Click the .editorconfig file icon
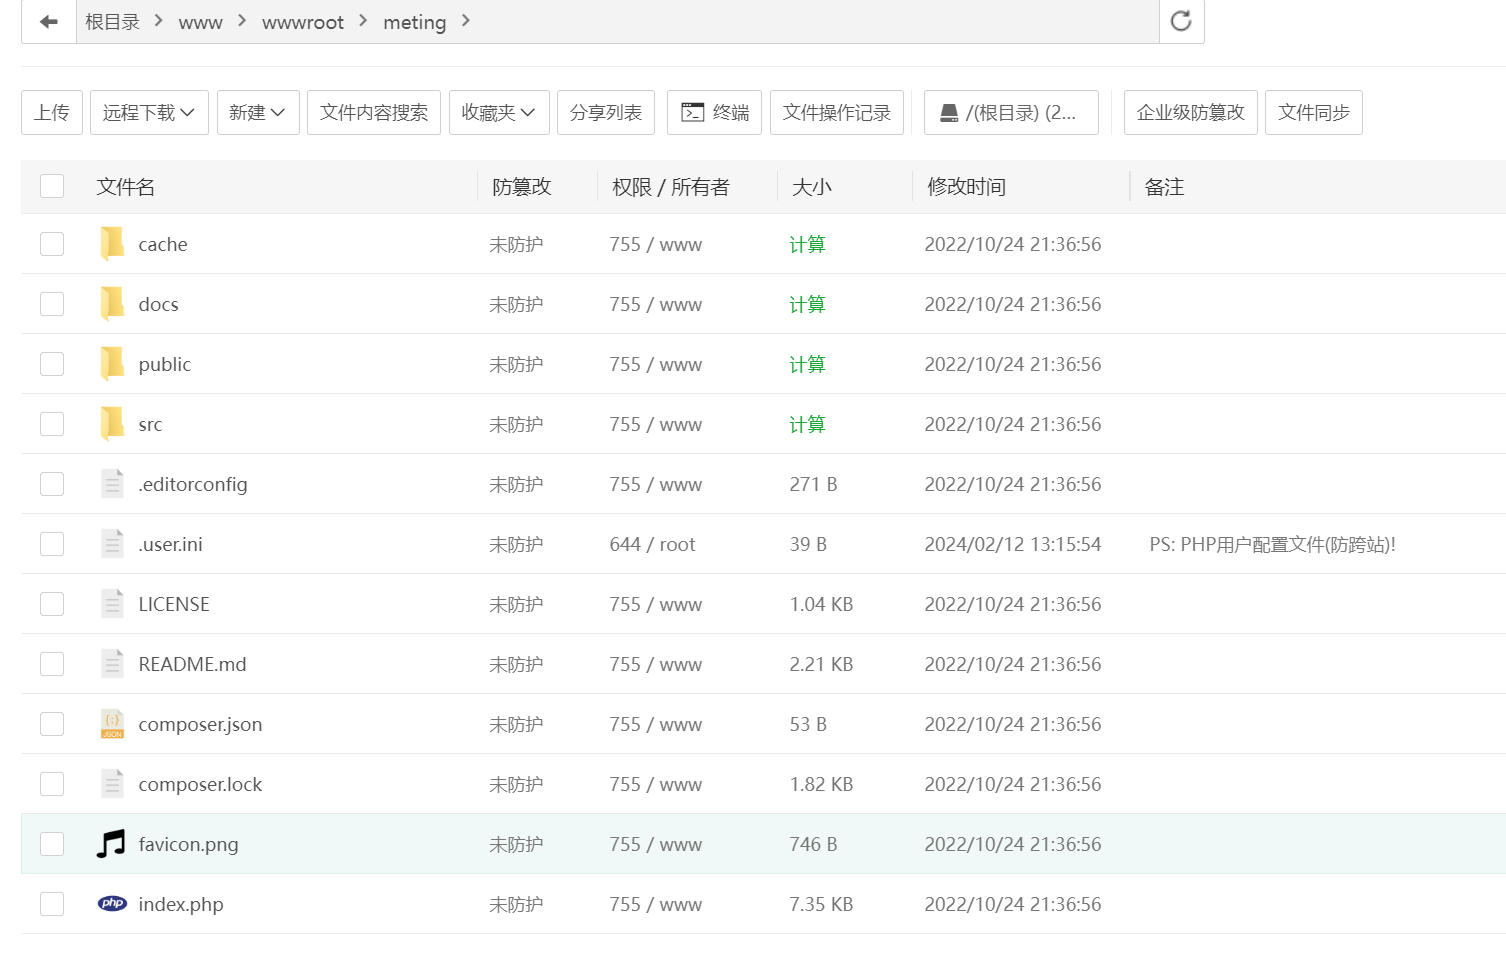 point(112,484)
